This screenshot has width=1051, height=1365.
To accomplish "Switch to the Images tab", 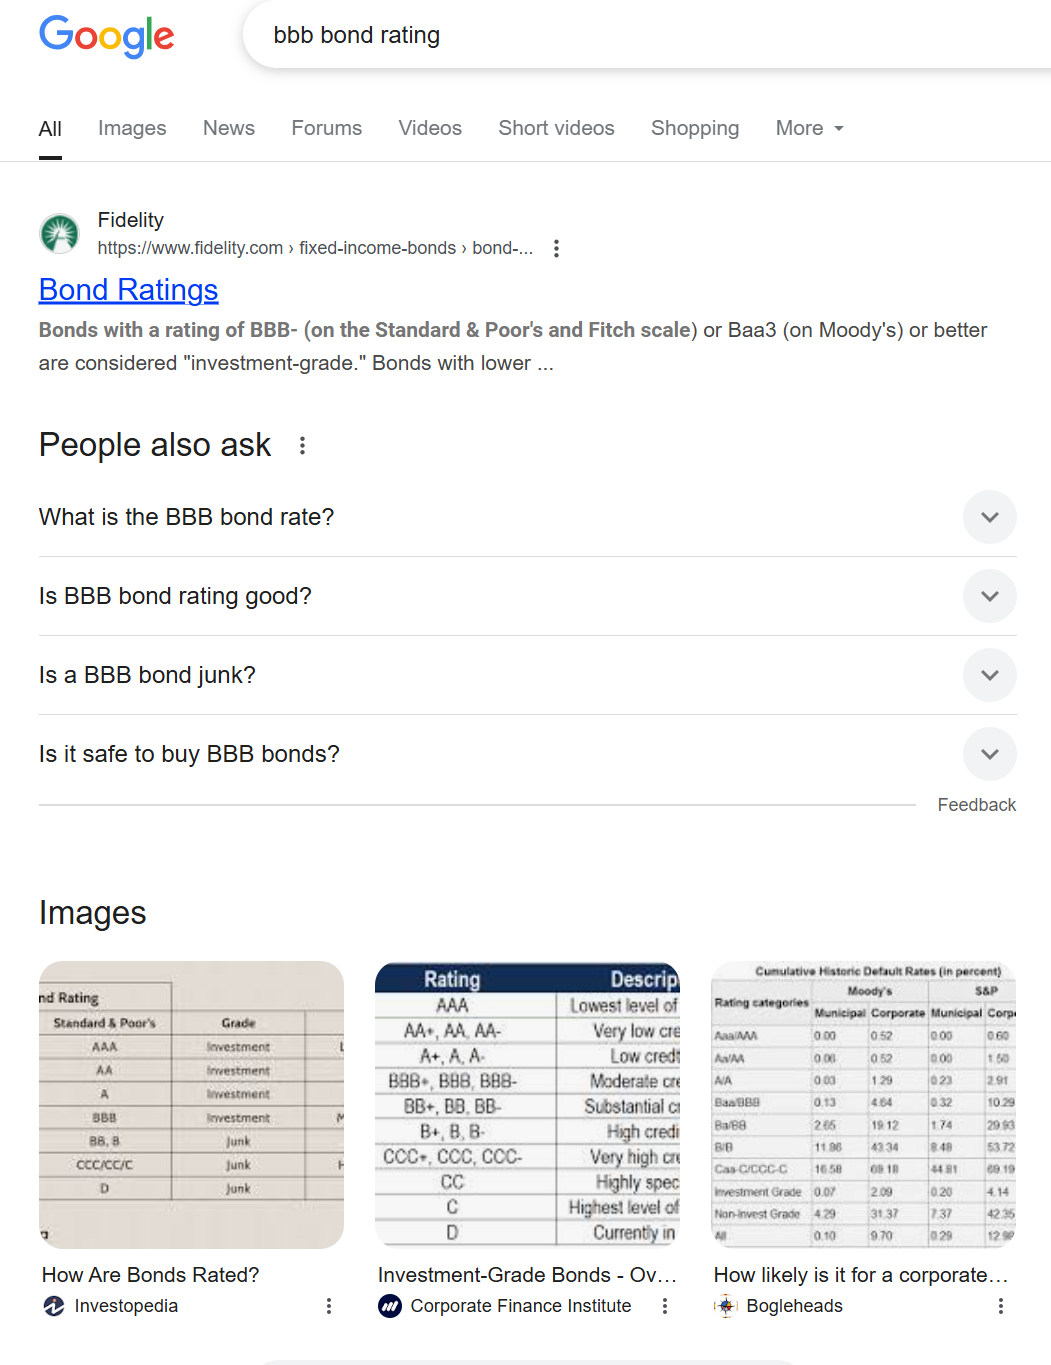I will 132,129.
